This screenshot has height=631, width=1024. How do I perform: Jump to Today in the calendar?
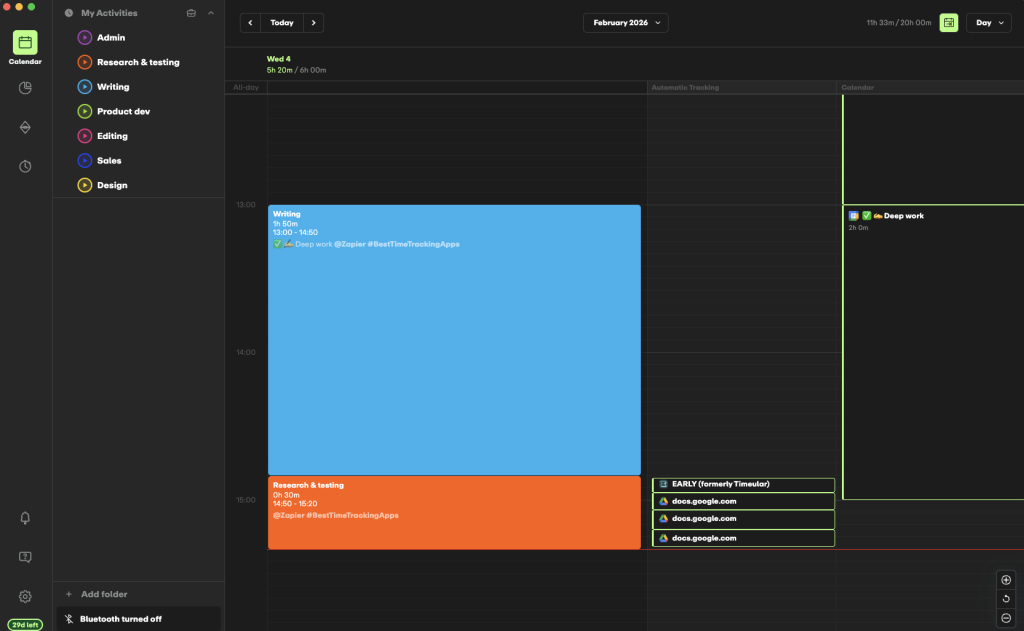[x=282, y=22]
